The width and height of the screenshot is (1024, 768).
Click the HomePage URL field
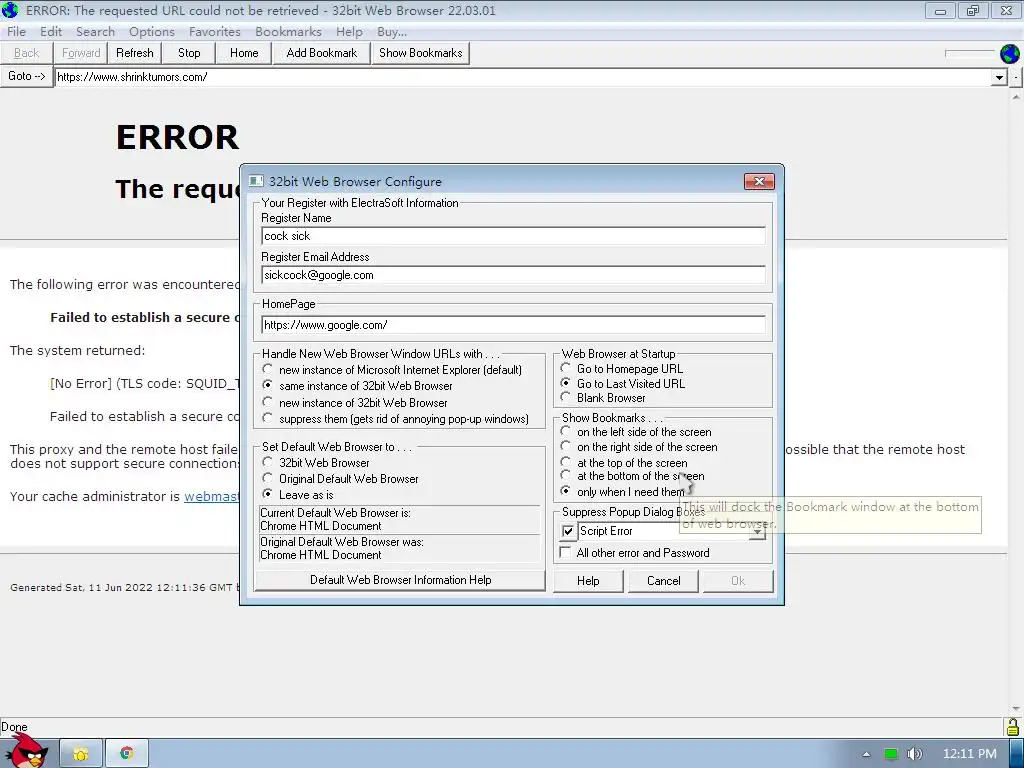(x=513, y=325)
